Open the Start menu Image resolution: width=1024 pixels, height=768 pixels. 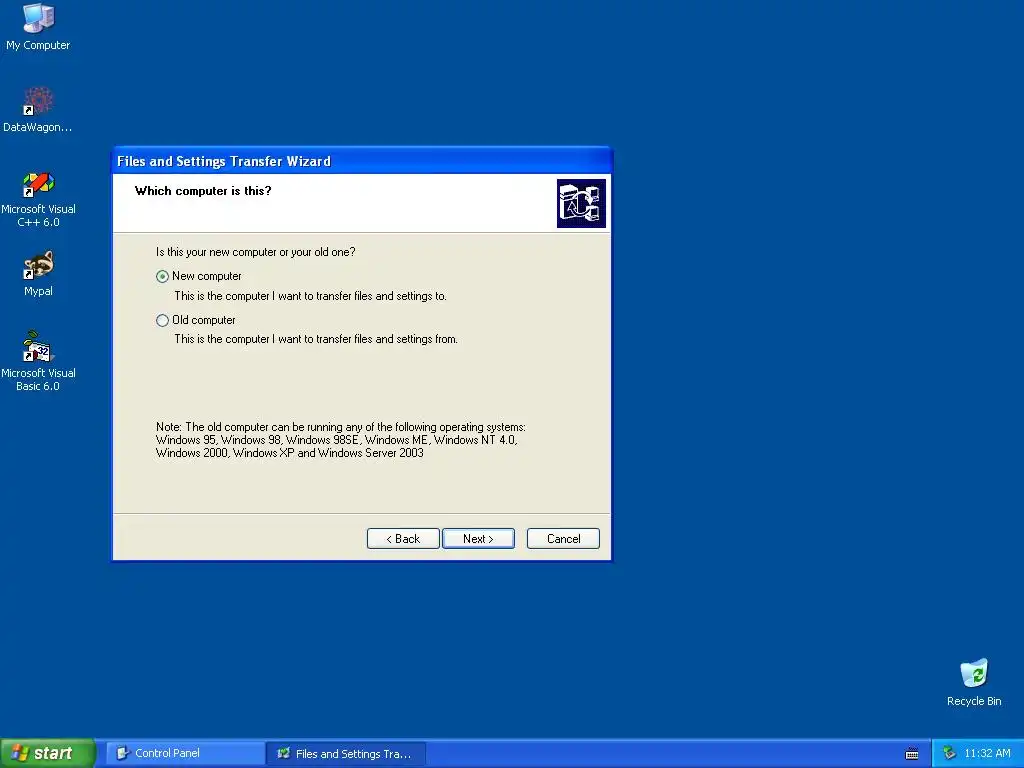(x=48, y=753)
